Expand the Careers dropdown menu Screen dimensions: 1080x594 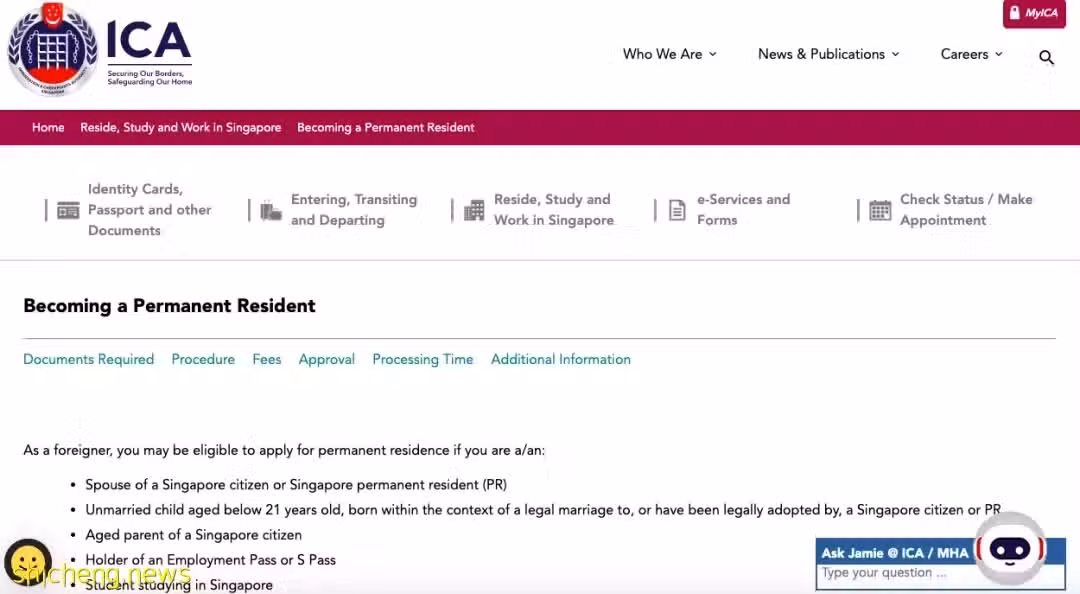tap(971, 54)
